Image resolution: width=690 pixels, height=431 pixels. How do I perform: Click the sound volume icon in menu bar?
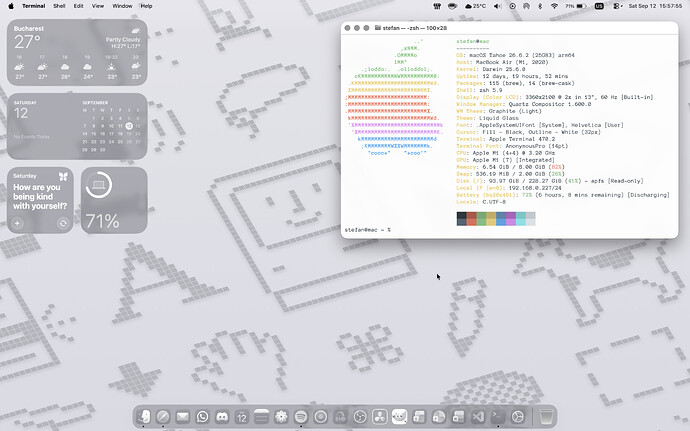click(498, 6)
